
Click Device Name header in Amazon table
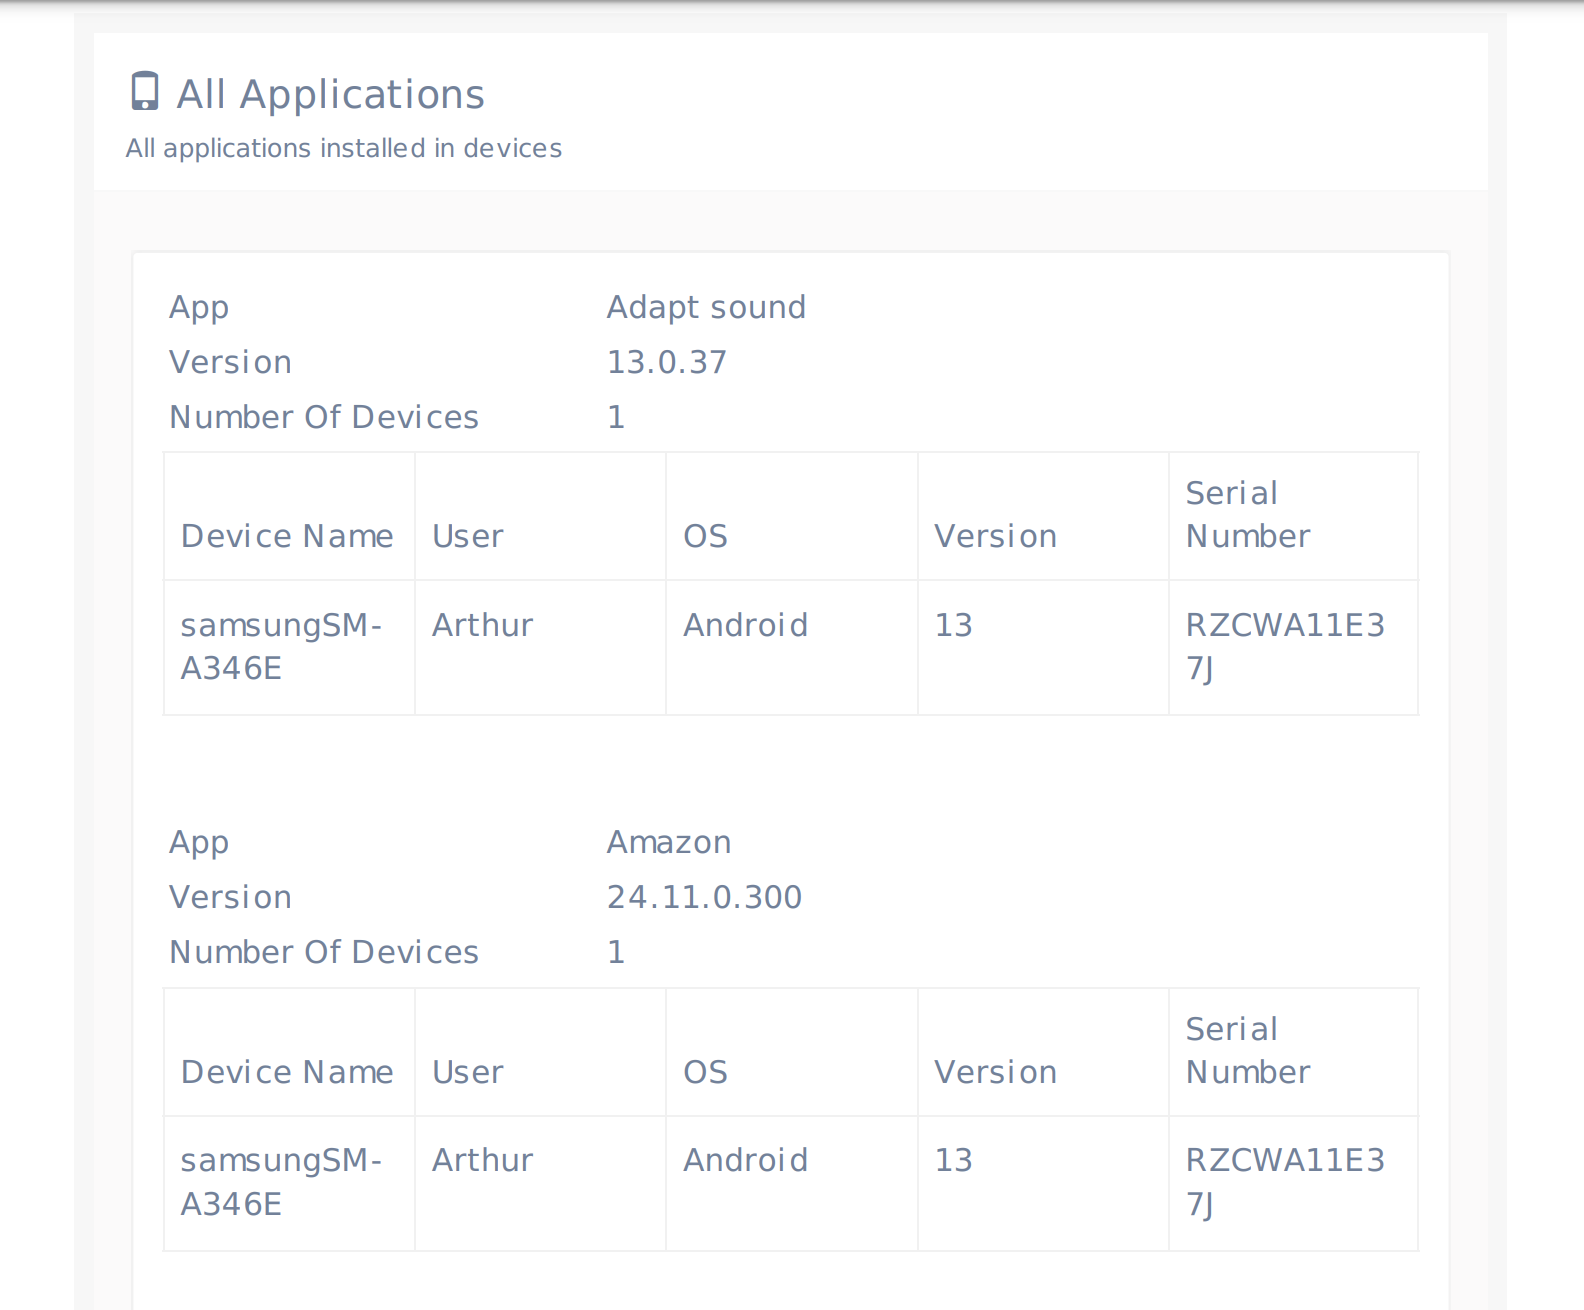(287, 1072)
